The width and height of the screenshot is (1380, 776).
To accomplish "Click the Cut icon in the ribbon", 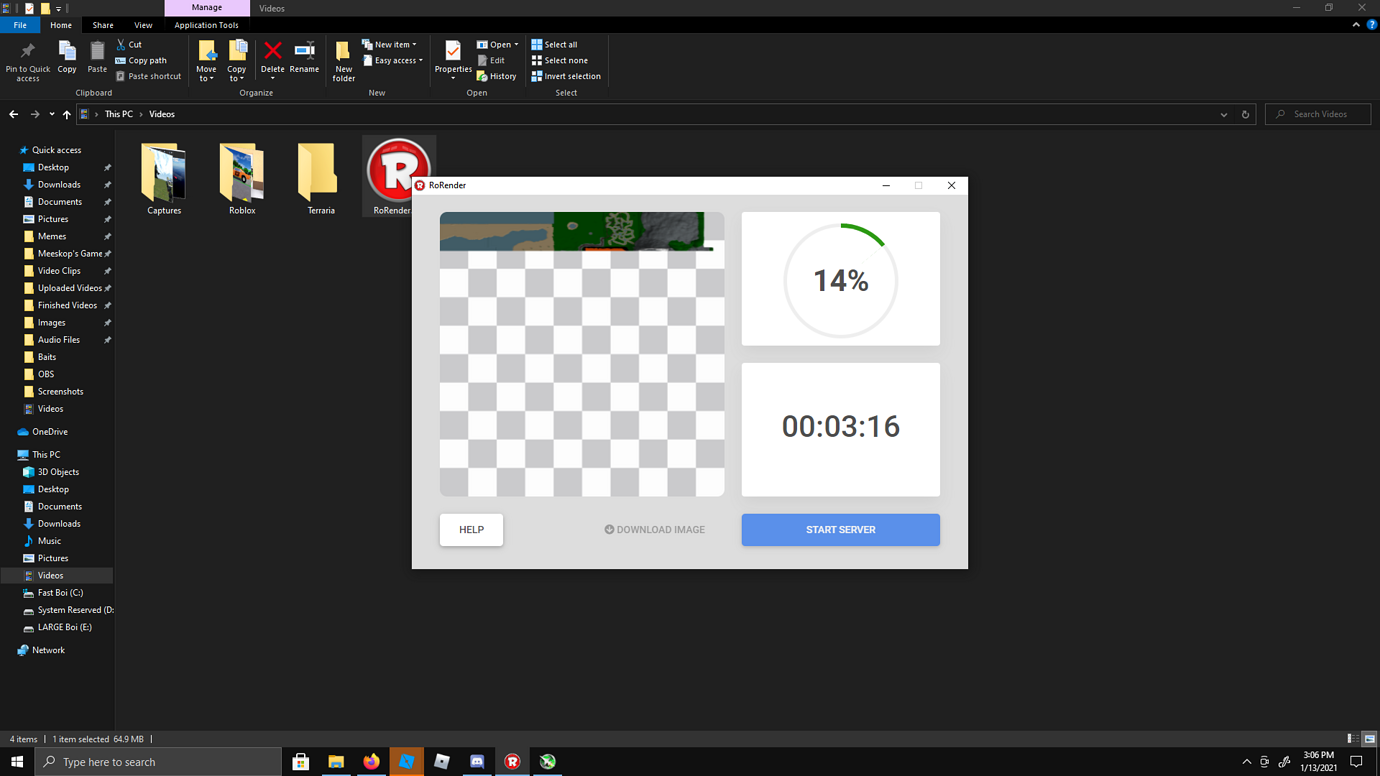I will [123, 44].
